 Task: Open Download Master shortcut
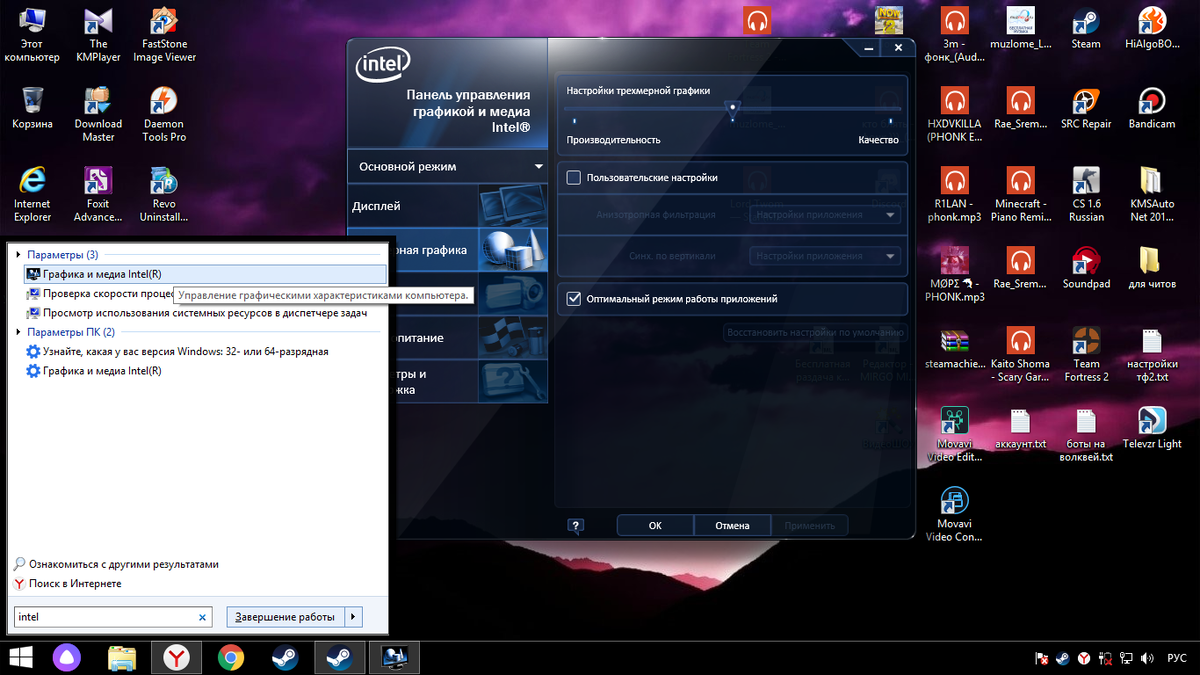tap(98, 115)
